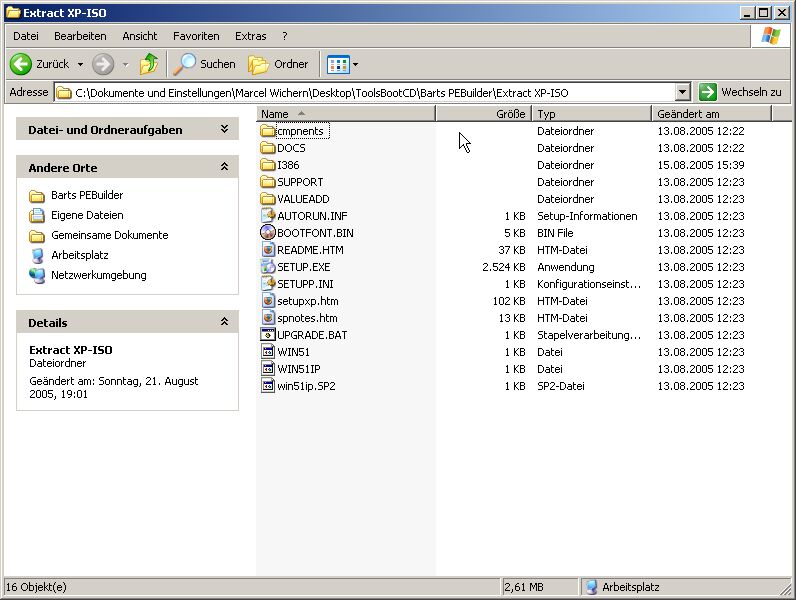Screen dimensions: 796x600
Task: Click the 'BIN File' type text
Action: (x=555, y=233)
